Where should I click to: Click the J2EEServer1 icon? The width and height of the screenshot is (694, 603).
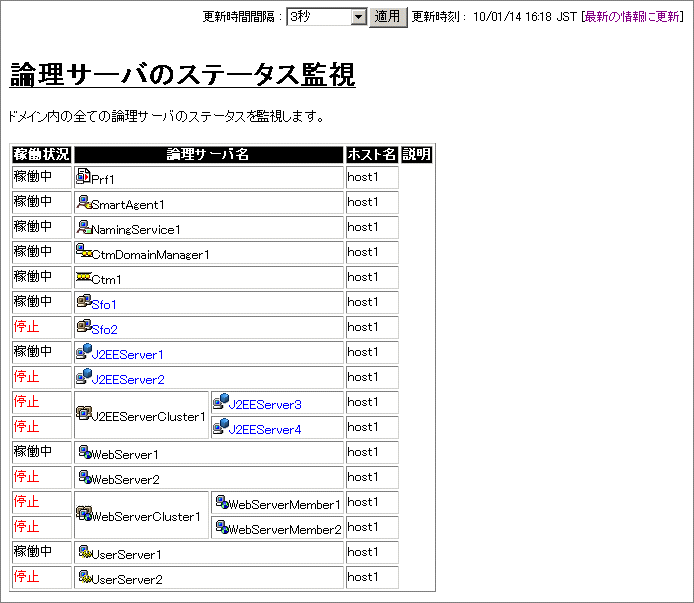click(84, 351)
